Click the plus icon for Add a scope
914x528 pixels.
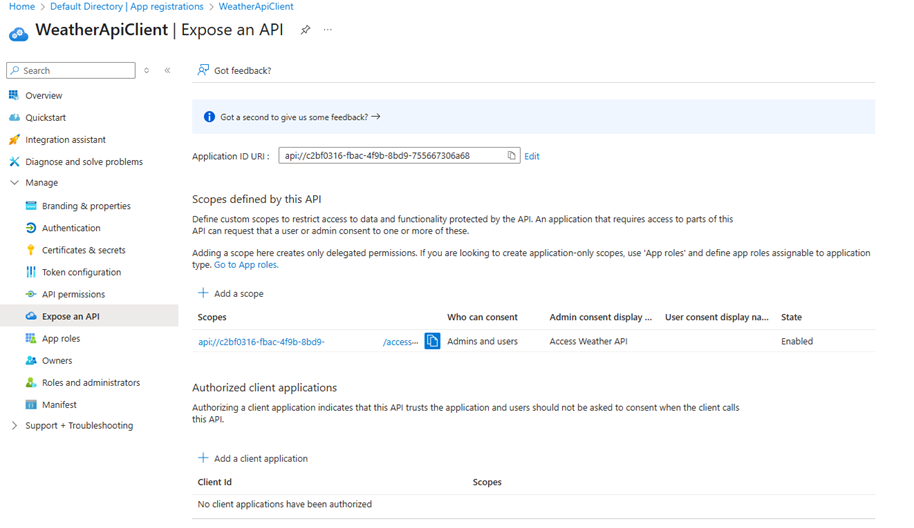[x=203, y=293]
